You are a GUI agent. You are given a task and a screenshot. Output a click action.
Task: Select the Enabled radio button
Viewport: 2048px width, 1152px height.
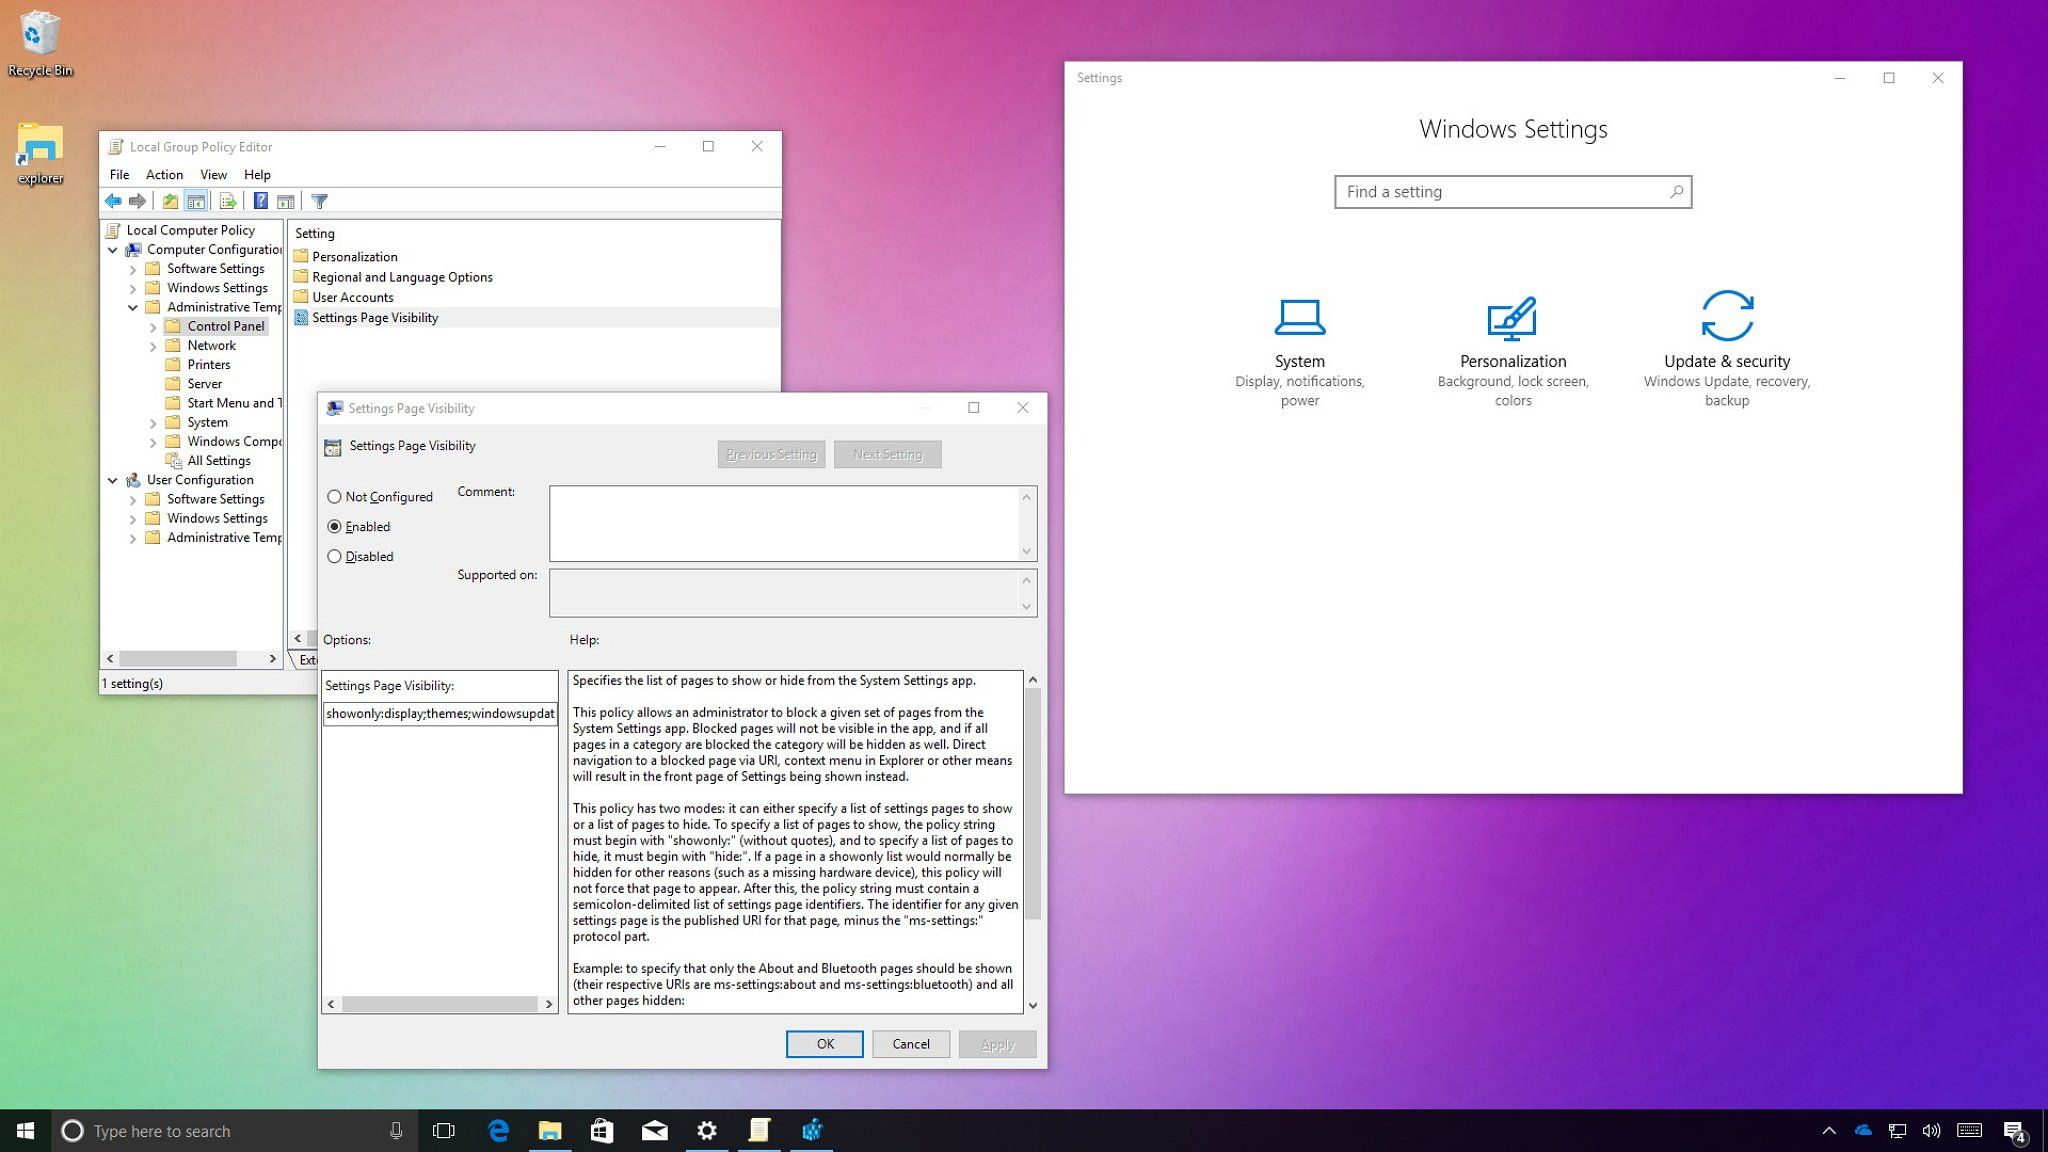click(x=335, y=527)
